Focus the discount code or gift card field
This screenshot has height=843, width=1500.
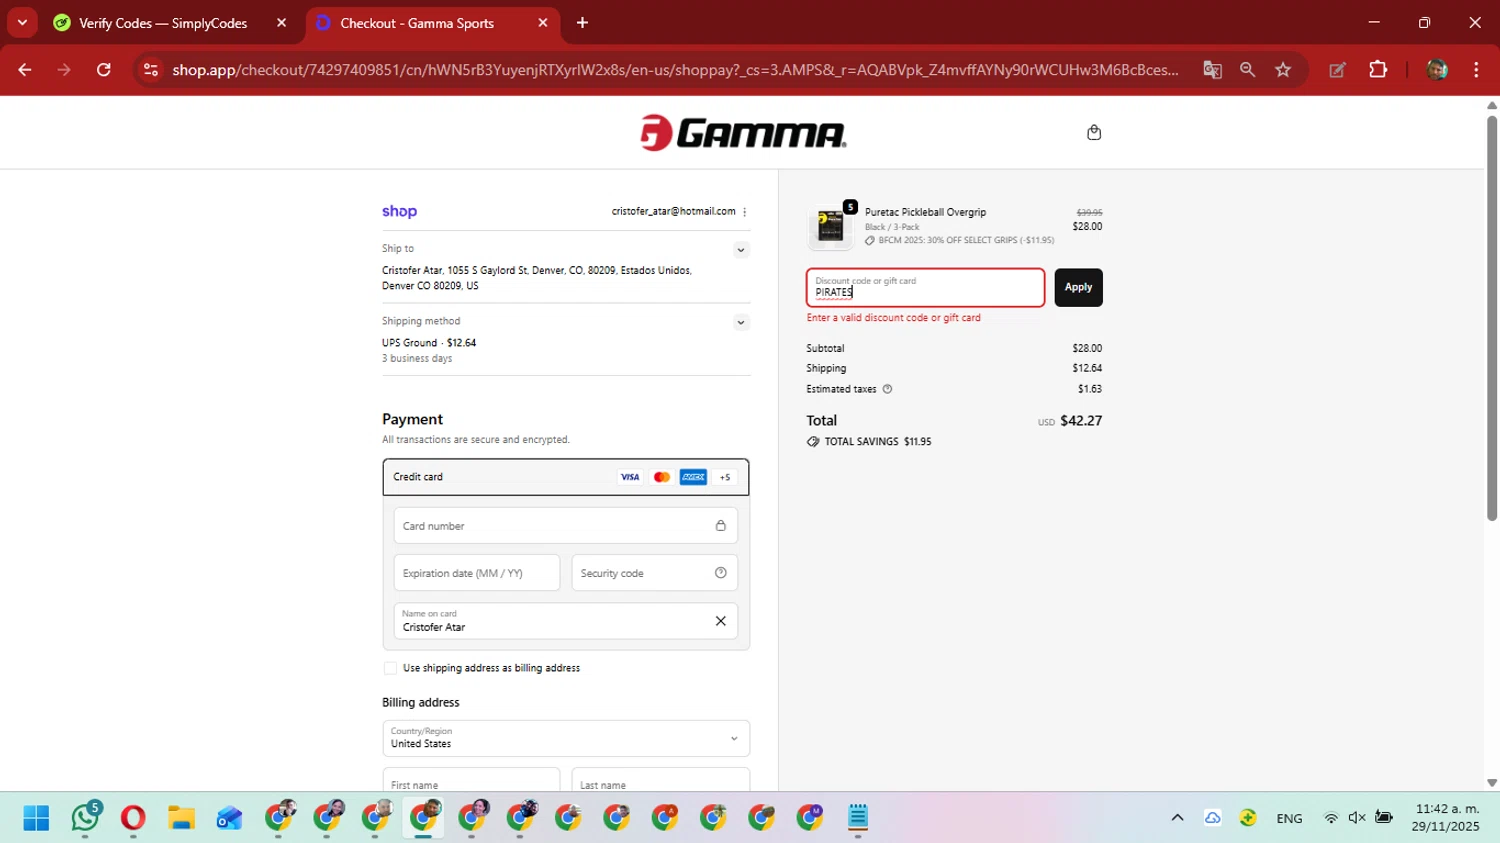point(926,287)
